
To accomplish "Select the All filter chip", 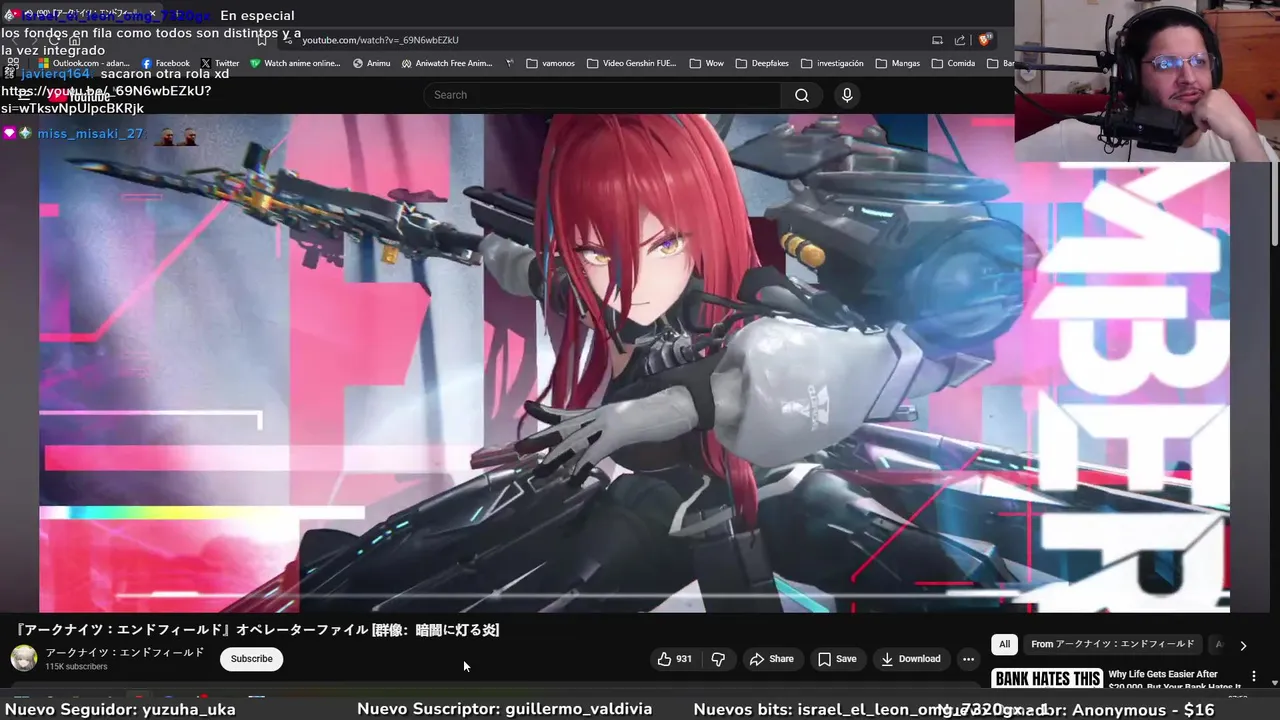I will [1004, 644].
